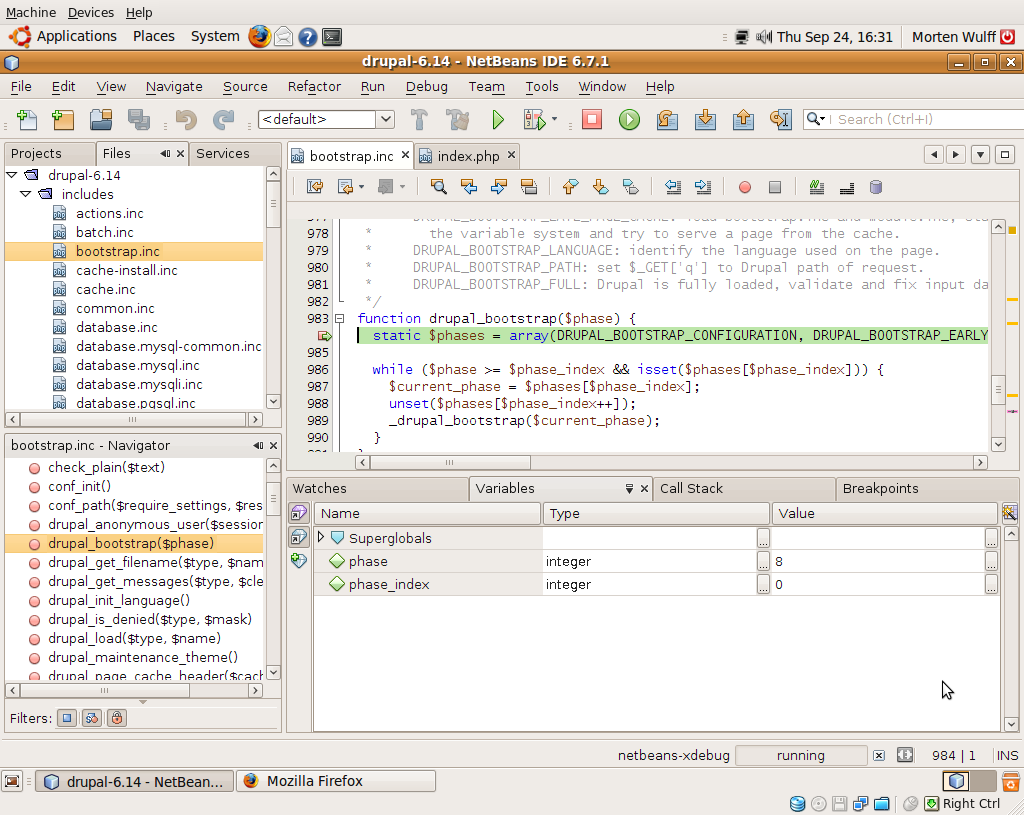Image resolution: width=1024 pixels, height=815 pixels.
Task: Select drupal_load function in Navigator
Action: [134, 638]
